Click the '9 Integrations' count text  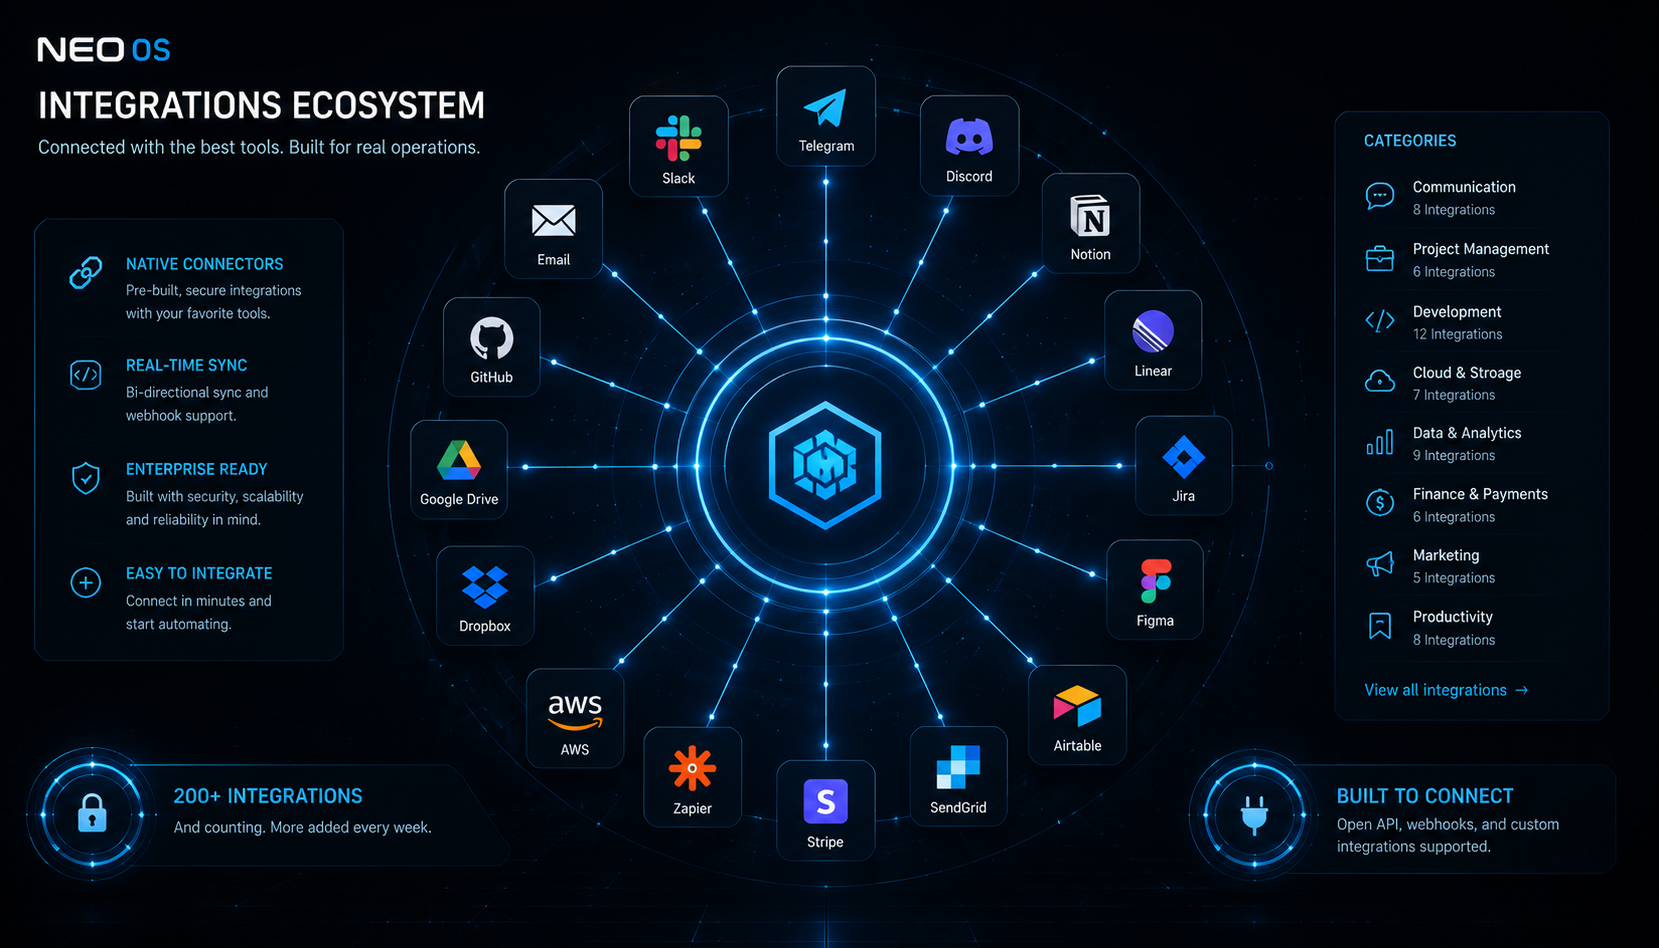coord(1454,455)
